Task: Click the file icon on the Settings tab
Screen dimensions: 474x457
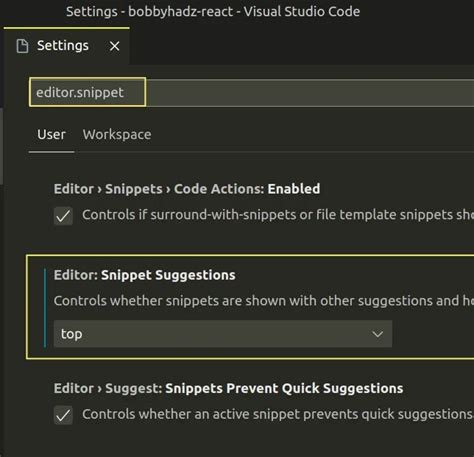Action: 22,46
